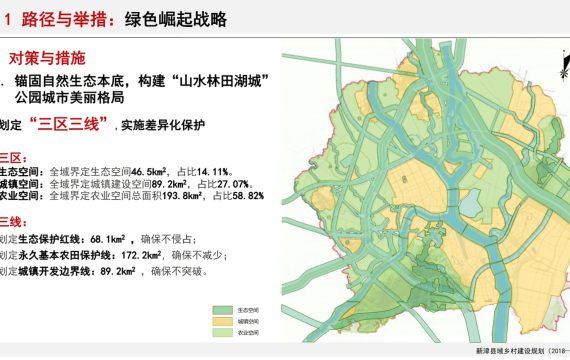Screen dimensions: 570x360
Task: Click the 城镇开发边界线 89.2km² line
Action: point(104,271)
